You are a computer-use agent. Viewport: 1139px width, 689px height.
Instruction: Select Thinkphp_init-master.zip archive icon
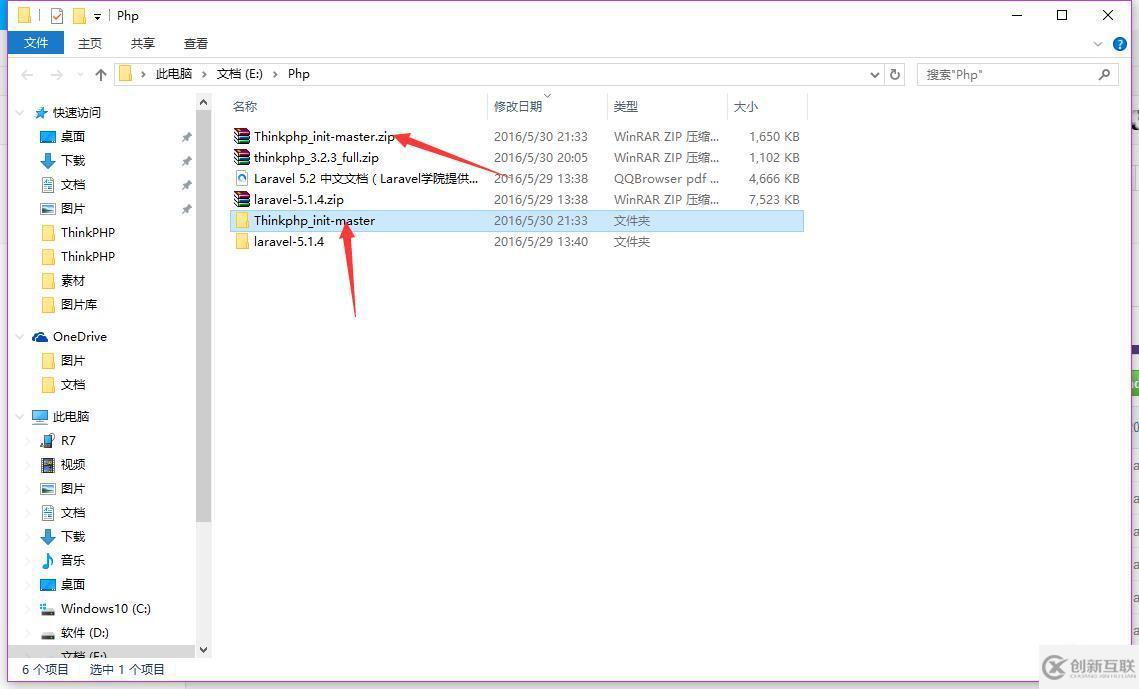pyautogui.click(x=242, y=136)
